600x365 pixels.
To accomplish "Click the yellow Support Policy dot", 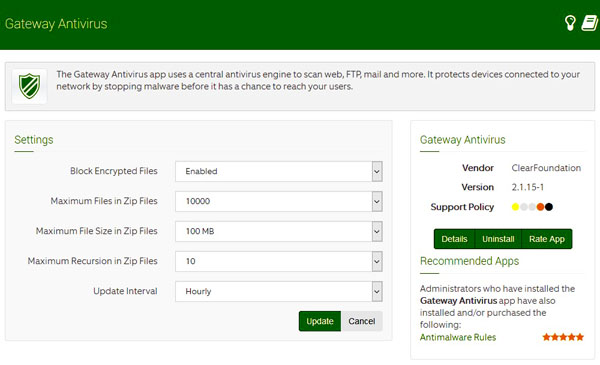I will [x=515, y=207].
